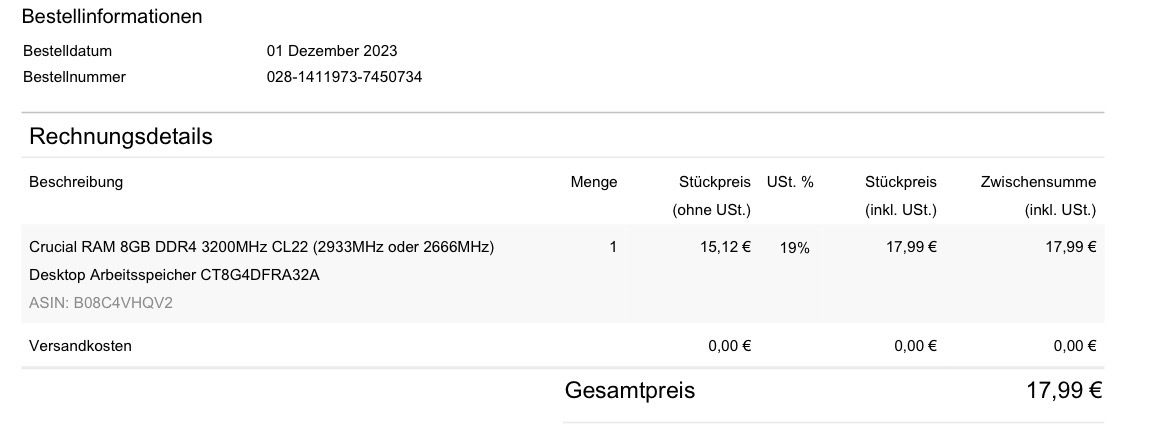
Task: Click the USt. % column header
Action: click(790, 182)
